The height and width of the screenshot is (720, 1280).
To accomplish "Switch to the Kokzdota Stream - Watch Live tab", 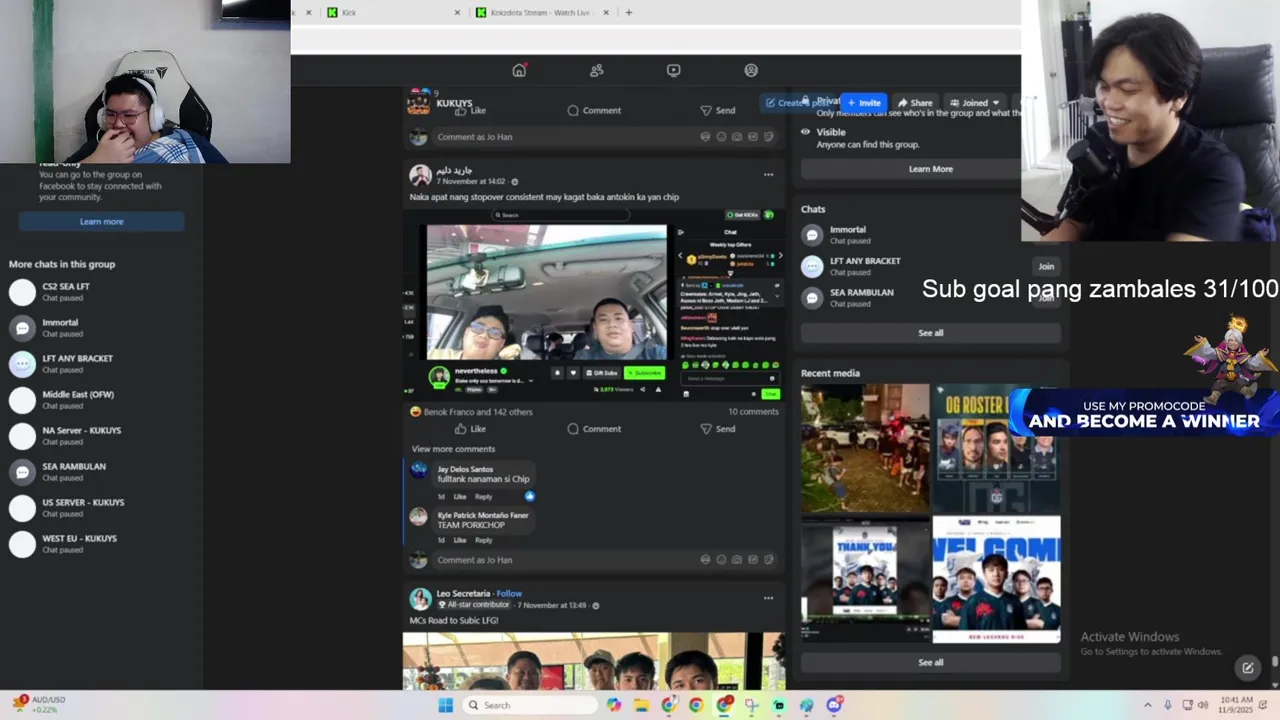I will pos(541,13).
